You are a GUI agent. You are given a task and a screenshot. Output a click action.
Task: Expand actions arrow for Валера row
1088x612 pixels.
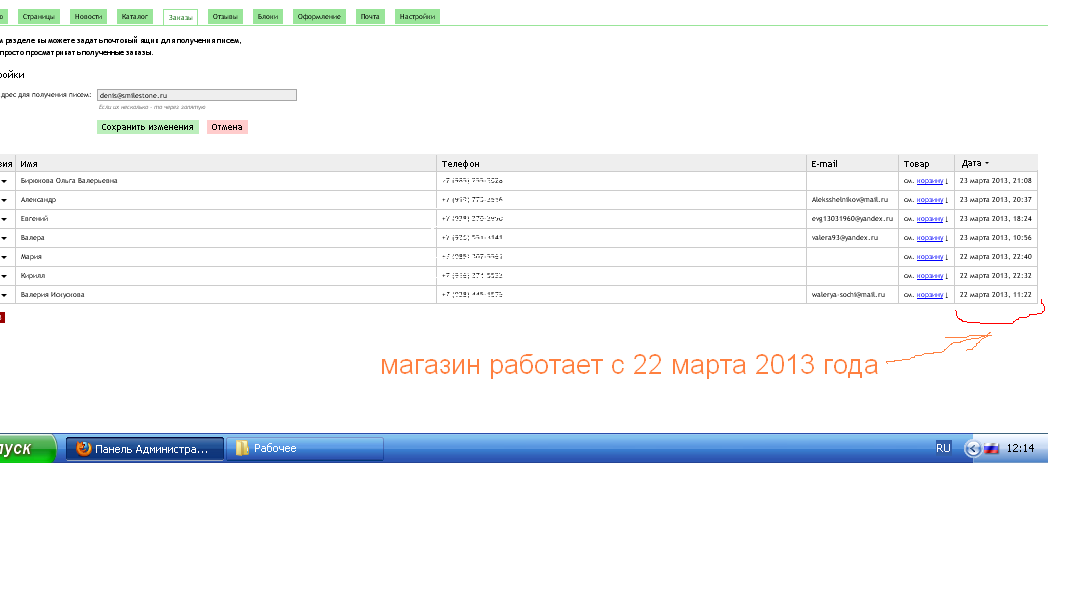pos(4,238)
